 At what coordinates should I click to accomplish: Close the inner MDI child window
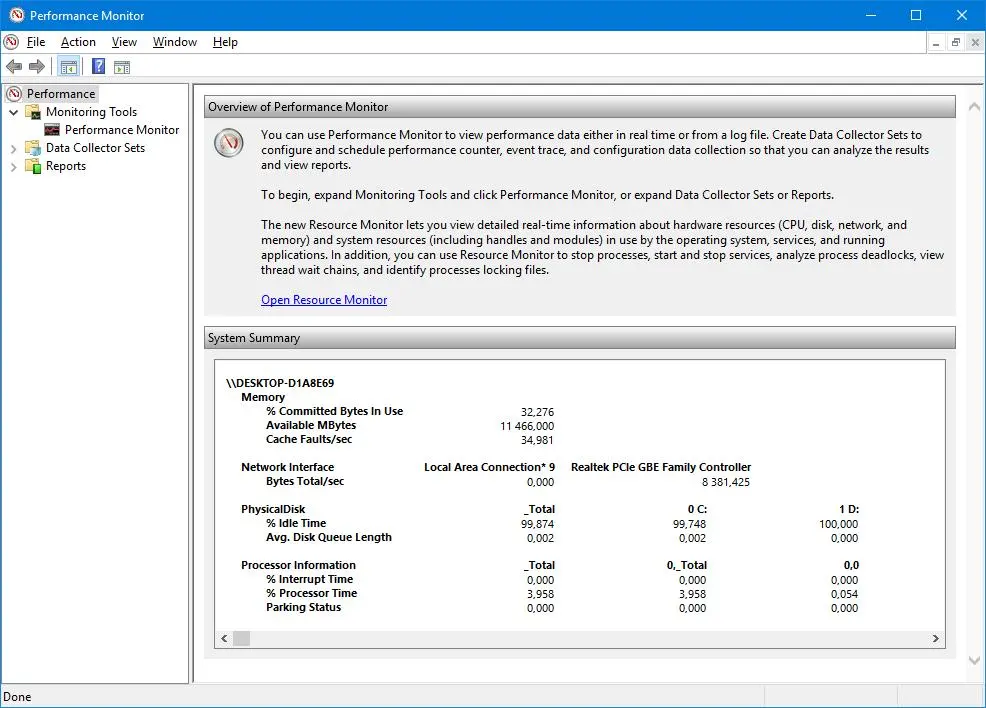point(975,43)
